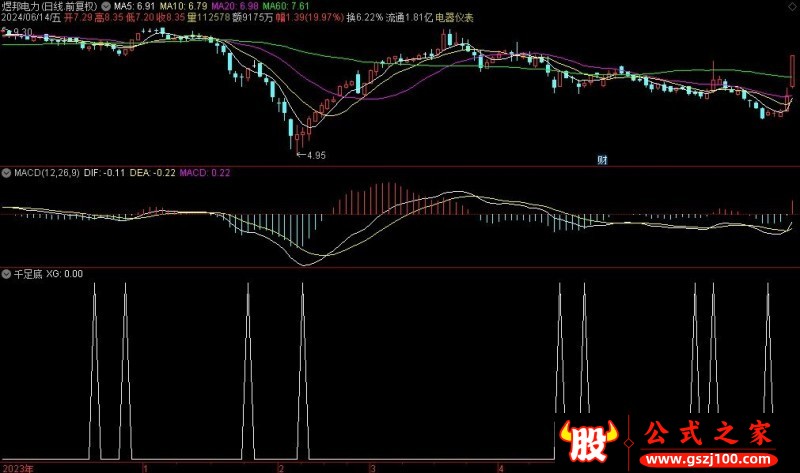Click the blue 财 financial marker

[x=602, y=159]
